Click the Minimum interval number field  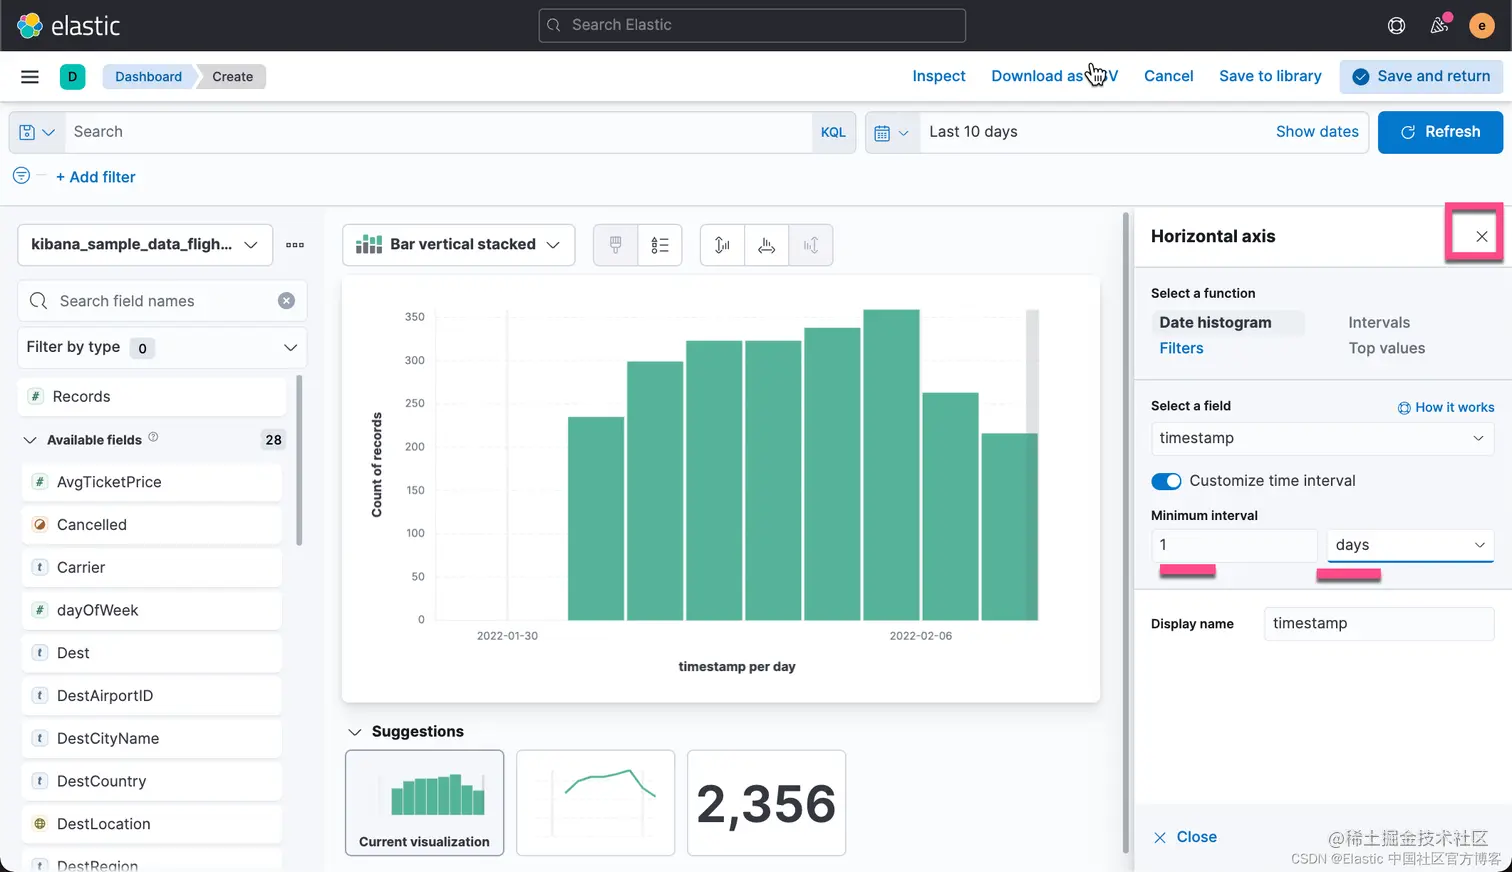[1234, 545]
